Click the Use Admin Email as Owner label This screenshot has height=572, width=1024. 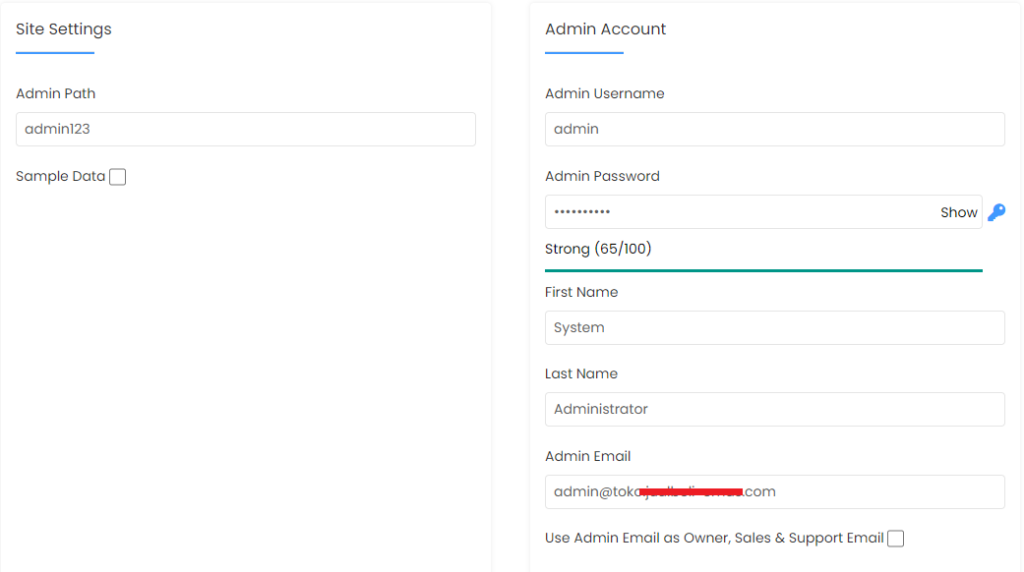pyautogui.click(x=714, y=538)
